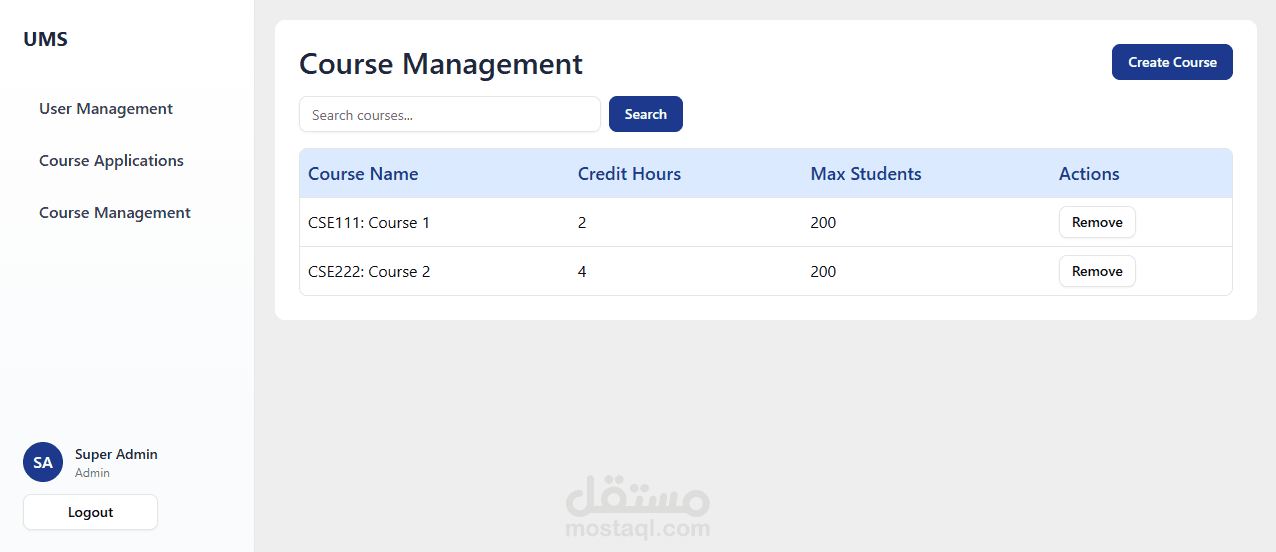Image resolution: width=1276 pixels, height=552 pixels.
Task: Click the Course Management page heading
Action: (441, 64)
